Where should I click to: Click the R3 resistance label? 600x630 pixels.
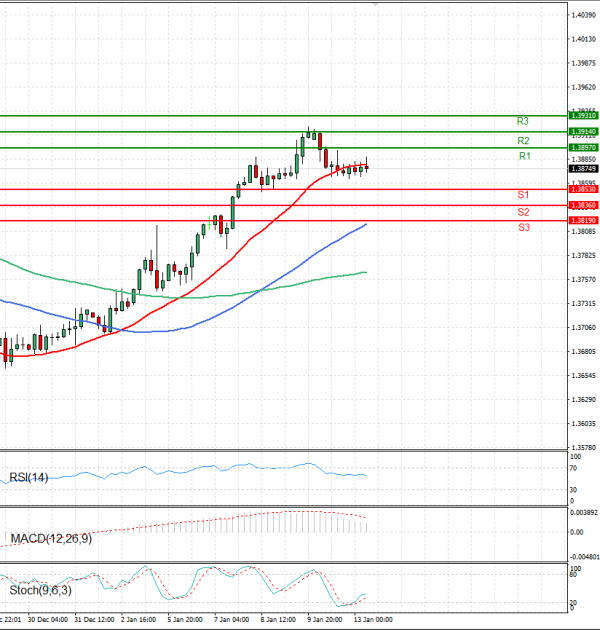tap(522, 121)
